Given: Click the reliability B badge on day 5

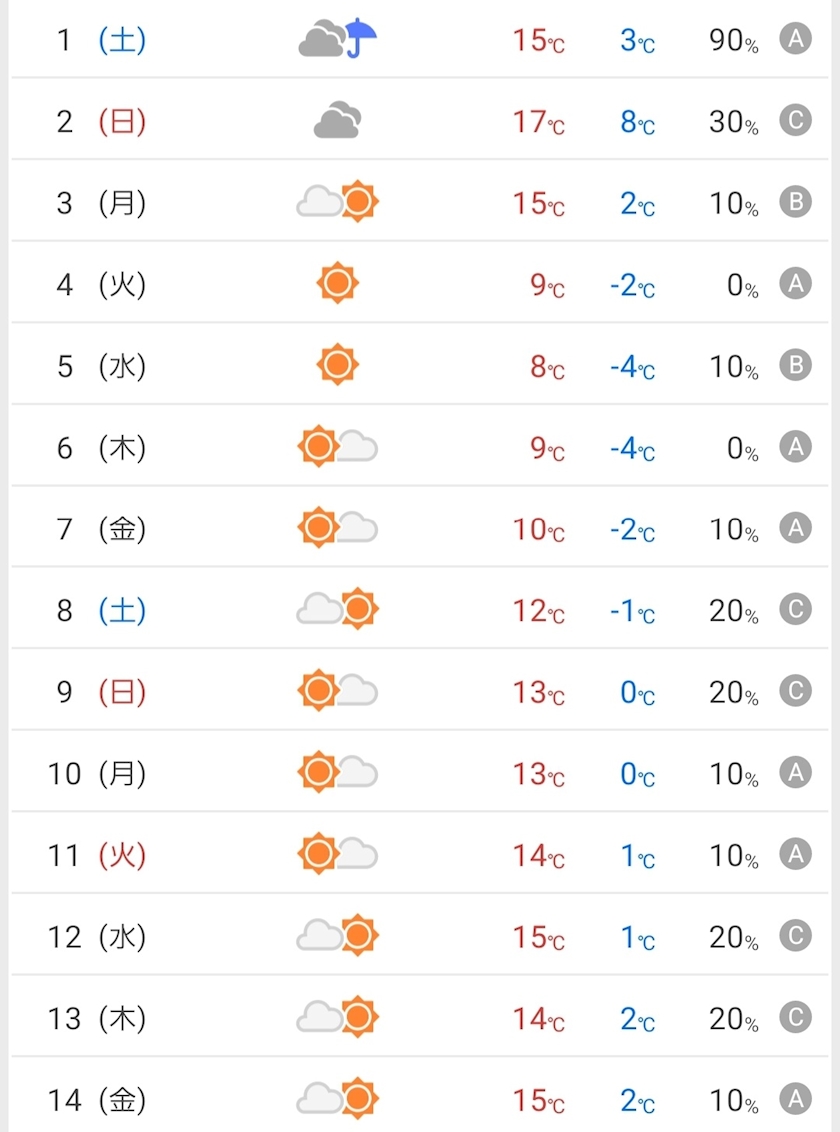Looking at the screenshot, I should pyautogui.click(x=795, y=366).
